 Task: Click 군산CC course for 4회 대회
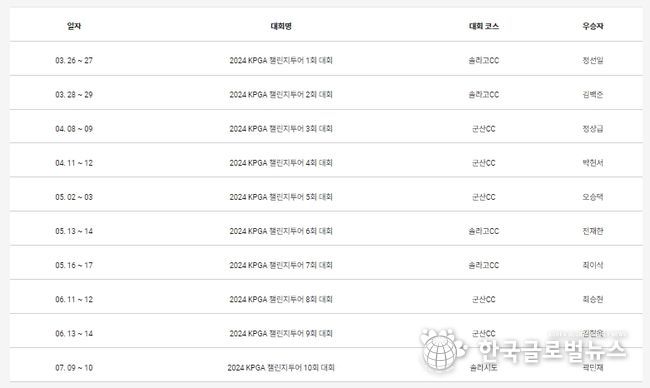[x=484, y=163]
